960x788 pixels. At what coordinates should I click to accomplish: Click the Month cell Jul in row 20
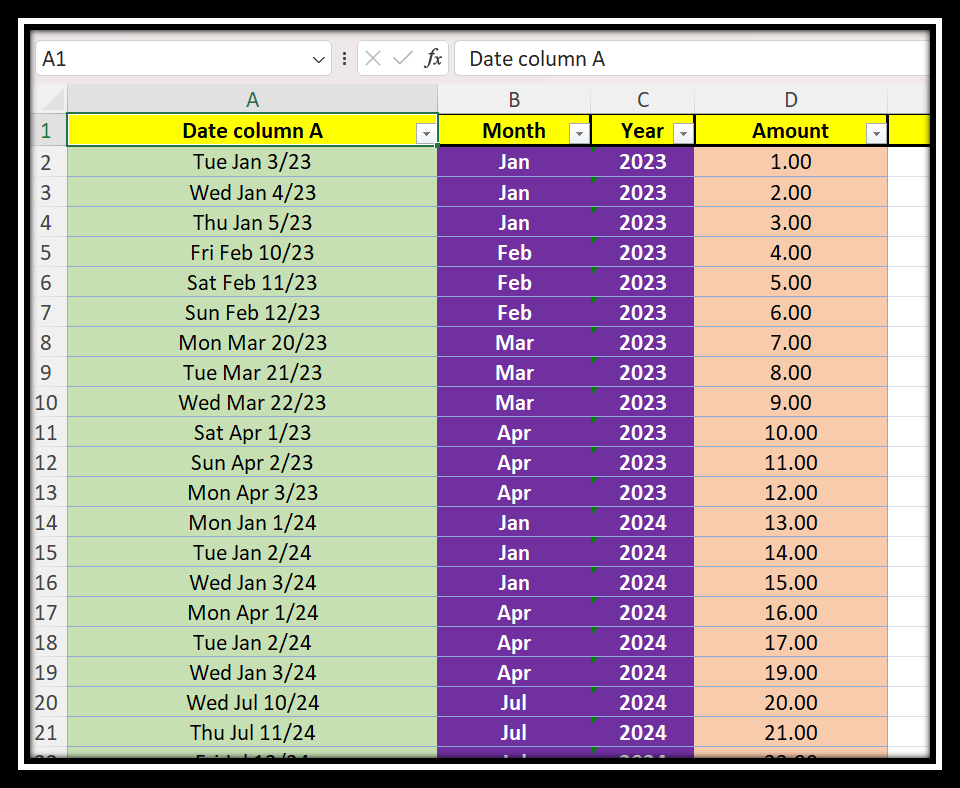pos(514,702)
